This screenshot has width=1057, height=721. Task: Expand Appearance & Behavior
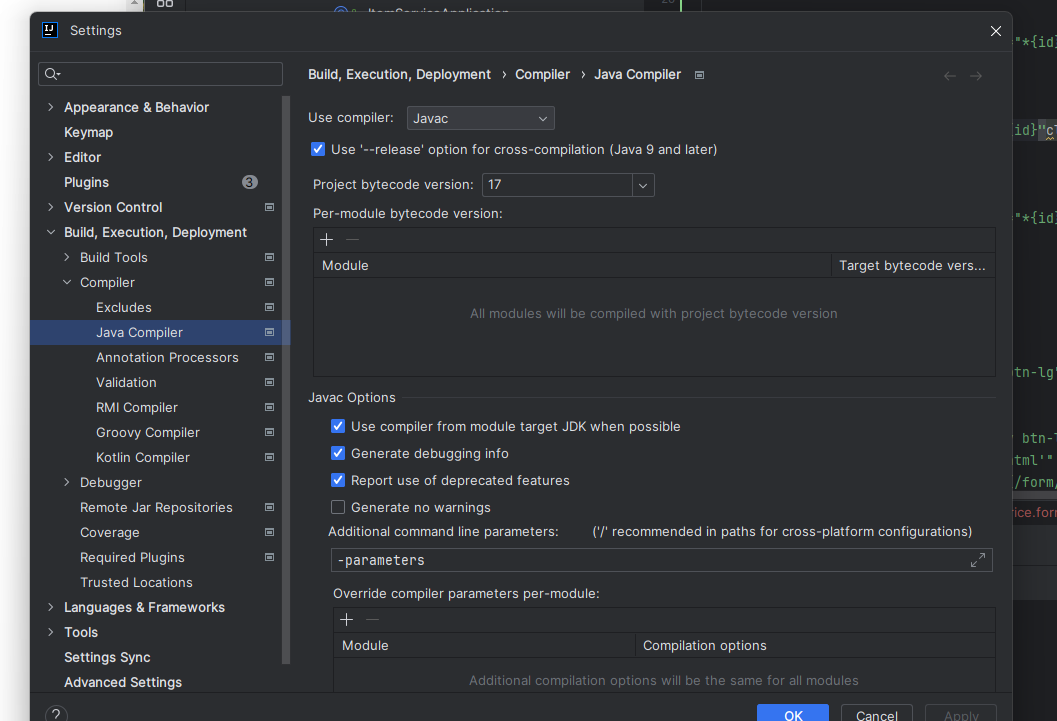click(x=51, y=107)
